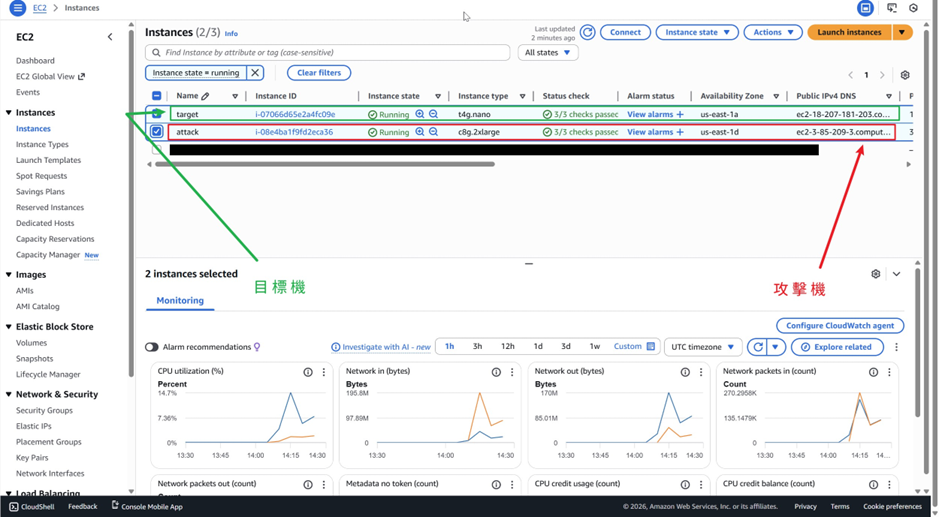The image size is (939, 517).
Task: Click monitoring panel settings gear icon
Action: [876, 274]
